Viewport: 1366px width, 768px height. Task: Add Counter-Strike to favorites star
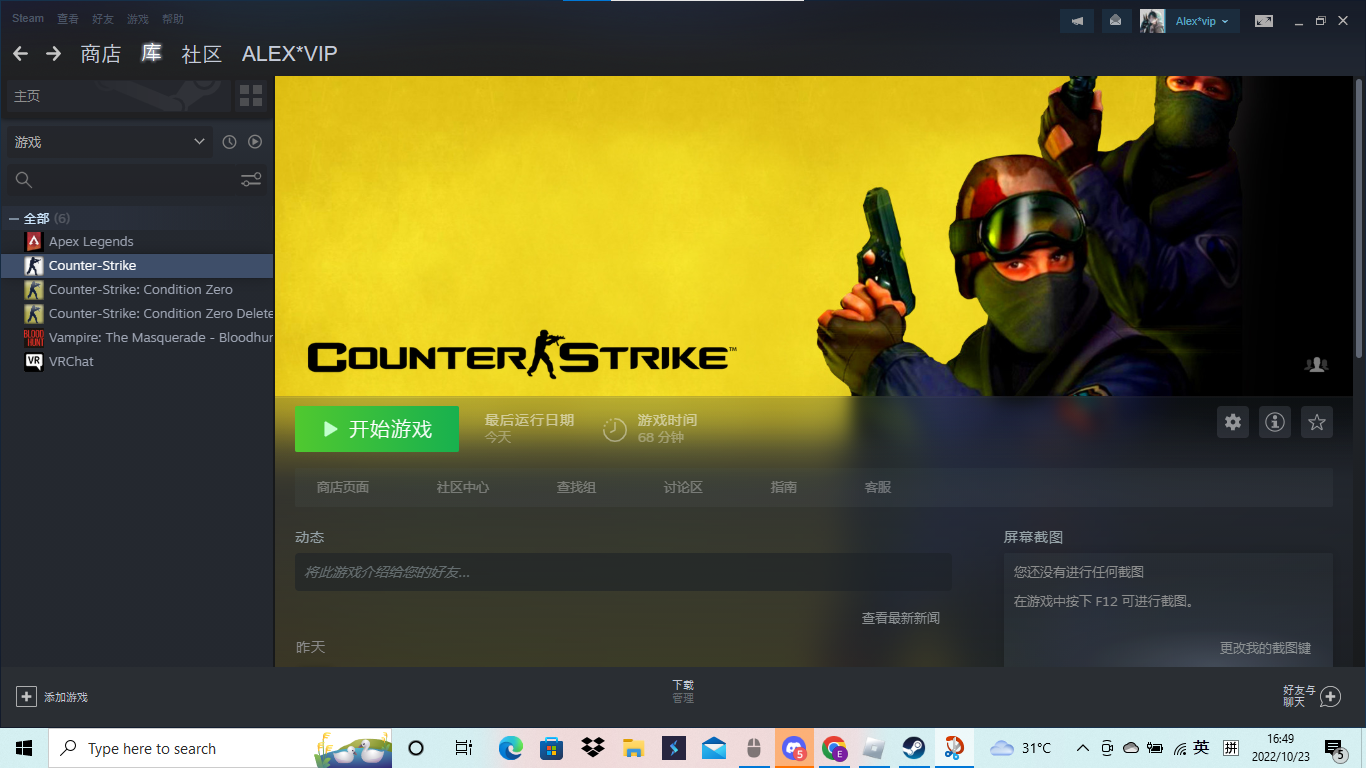coord(1317,422)
